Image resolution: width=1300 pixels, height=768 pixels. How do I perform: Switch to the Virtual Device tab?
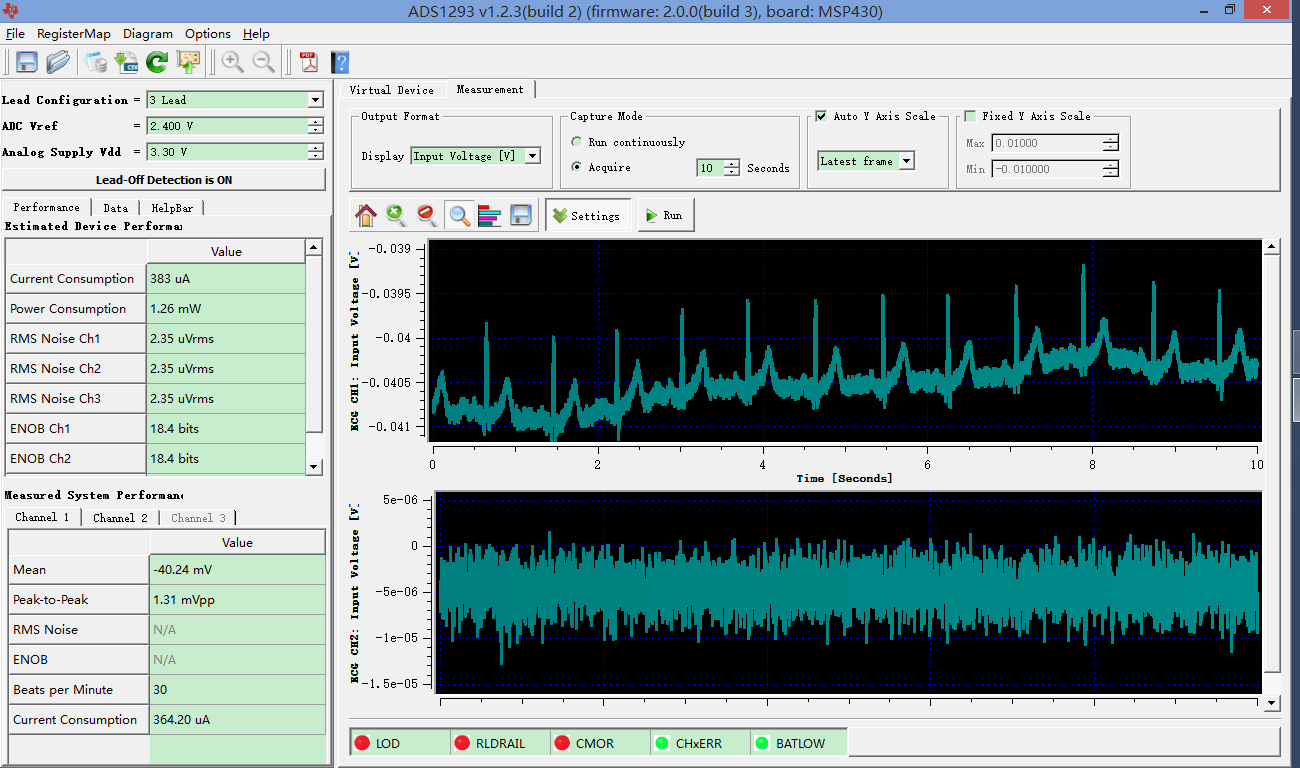(391, 90)
